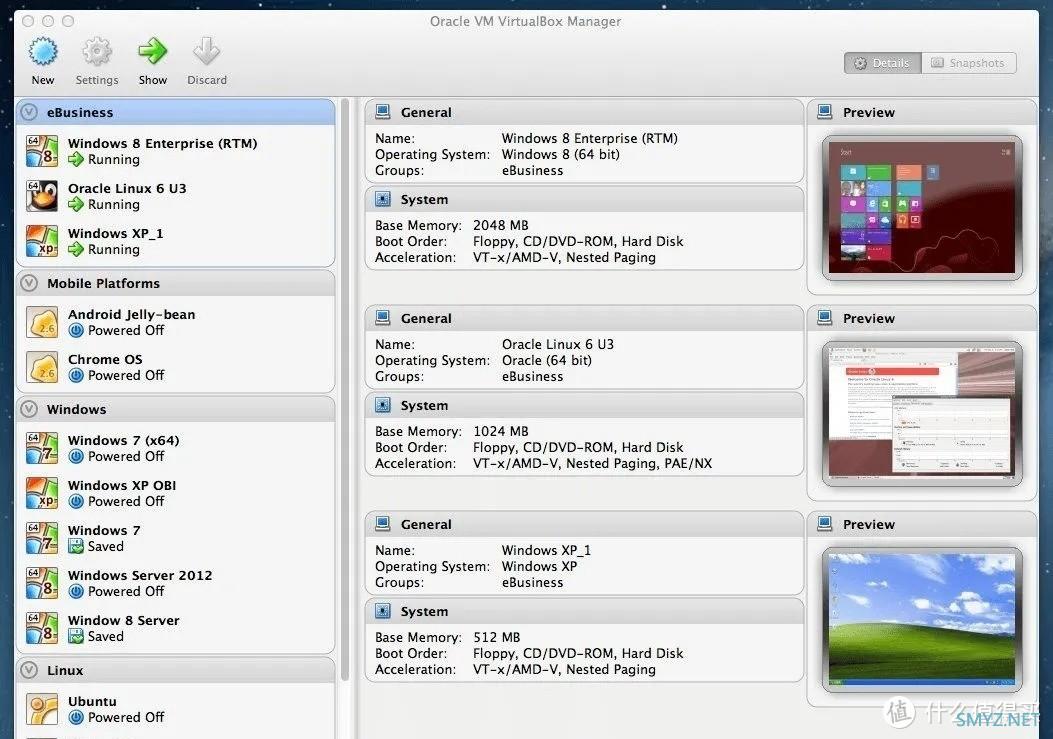Select Windows XP_1 in VM list
Image resolution: width=1053 pixels, height=739 pixels.
[x=175, y=241]
